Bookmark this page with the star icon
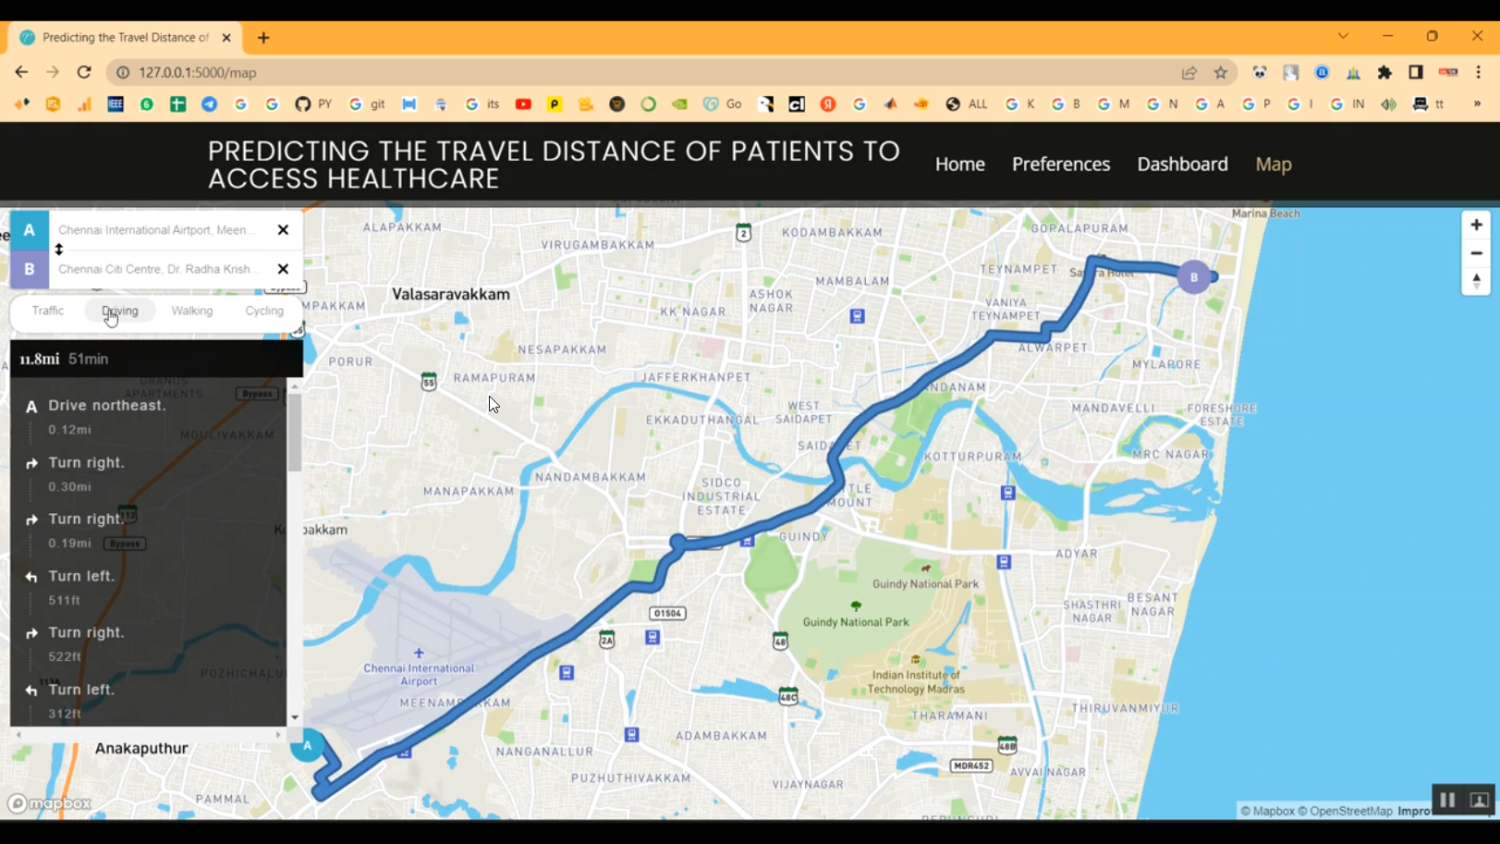Screen dimensions: 1500x844 click(x=1220, y=73)
